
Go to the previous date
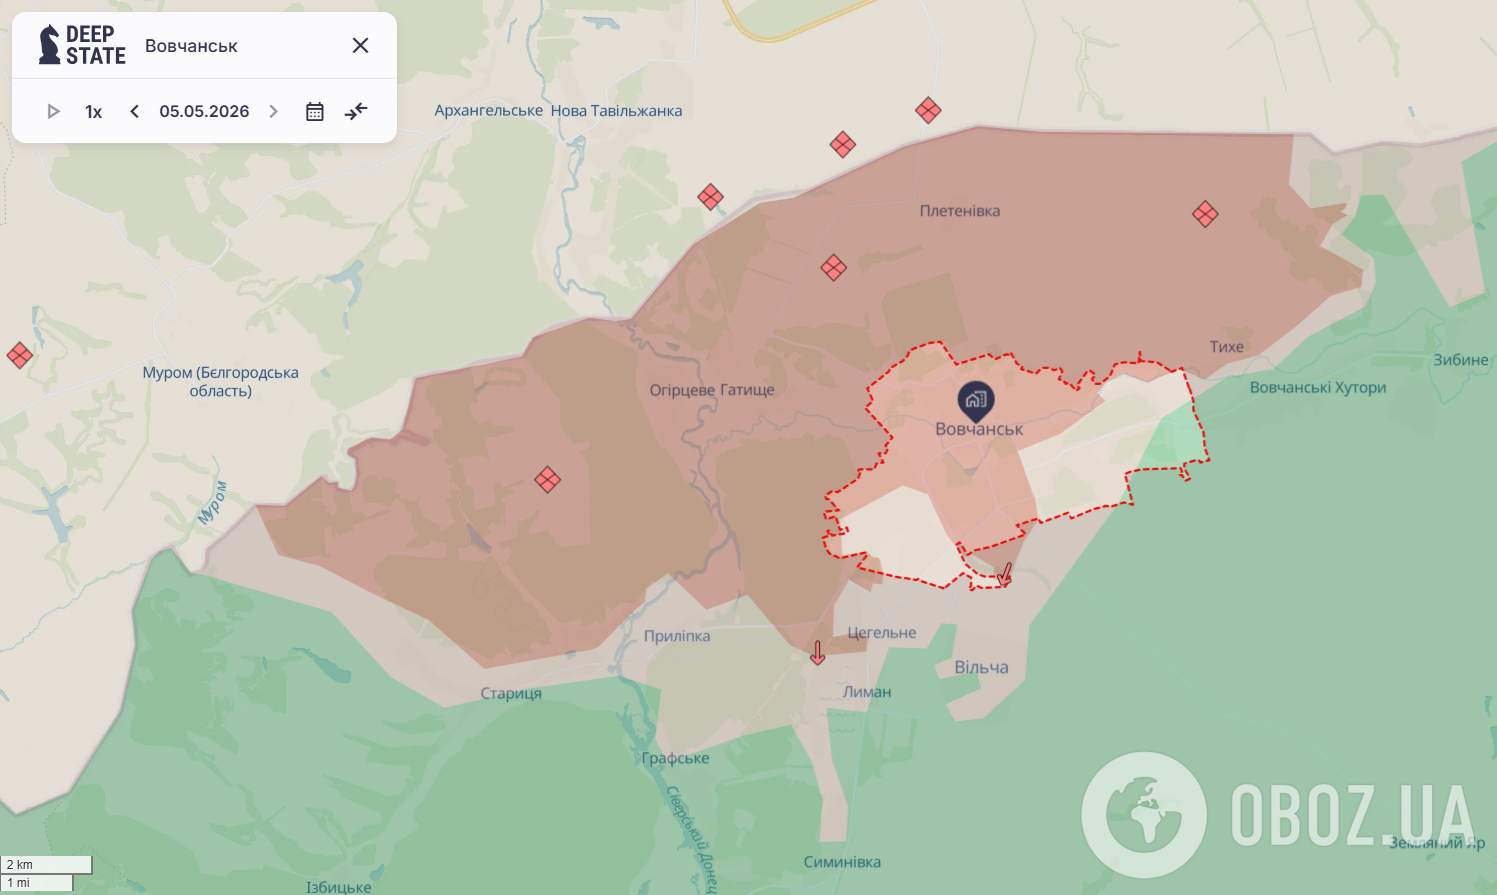click(134, 111)
